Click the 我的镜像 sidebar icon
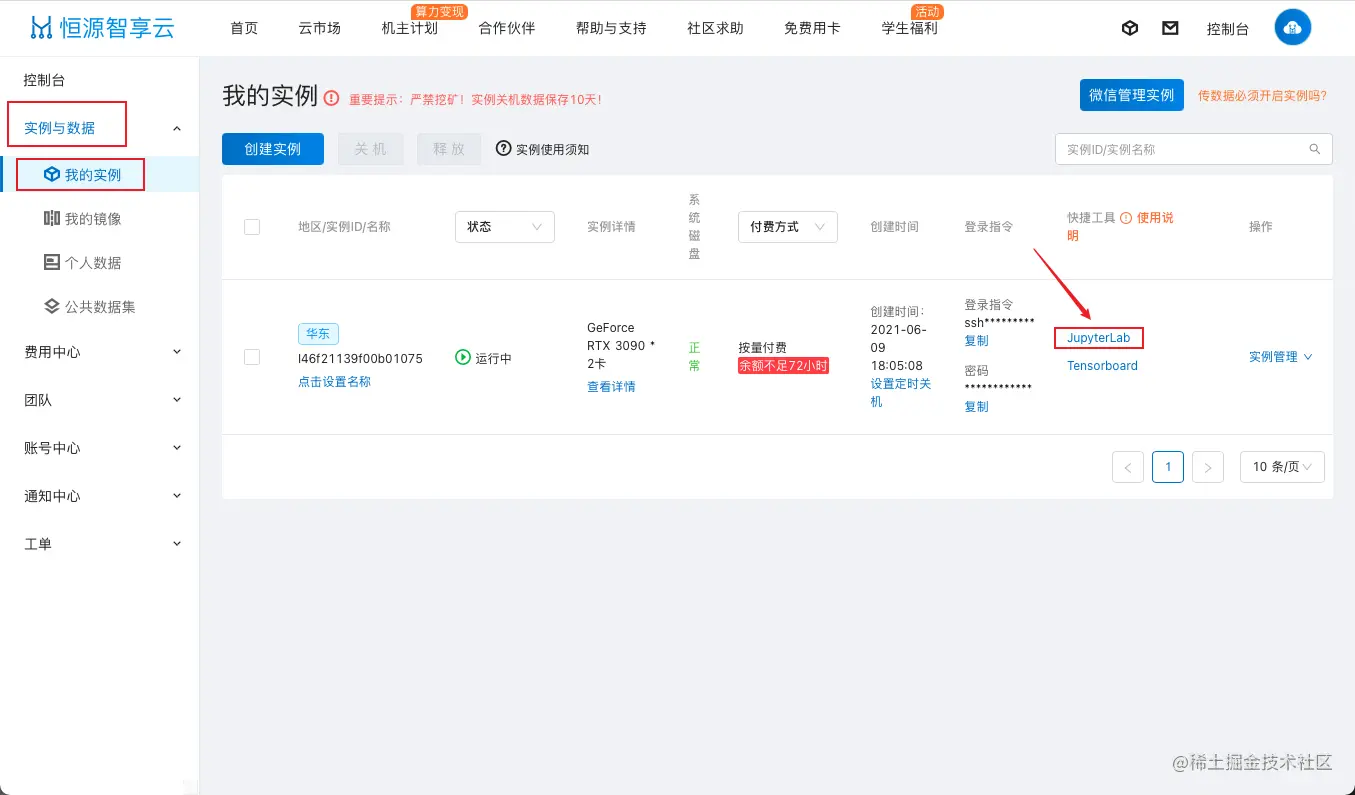This screenshot has height=795, width=1355. [x=52, y=218]
